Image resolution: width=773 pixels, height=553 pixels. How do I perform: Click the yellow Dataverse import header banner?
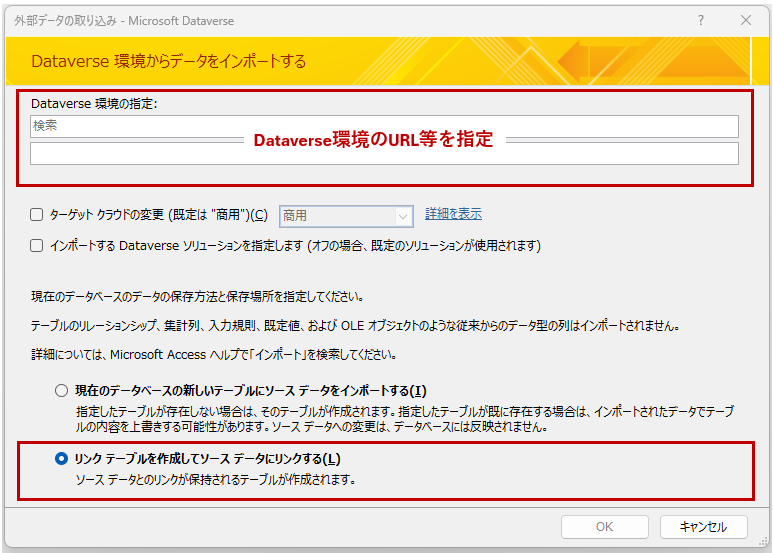point(386,62)
